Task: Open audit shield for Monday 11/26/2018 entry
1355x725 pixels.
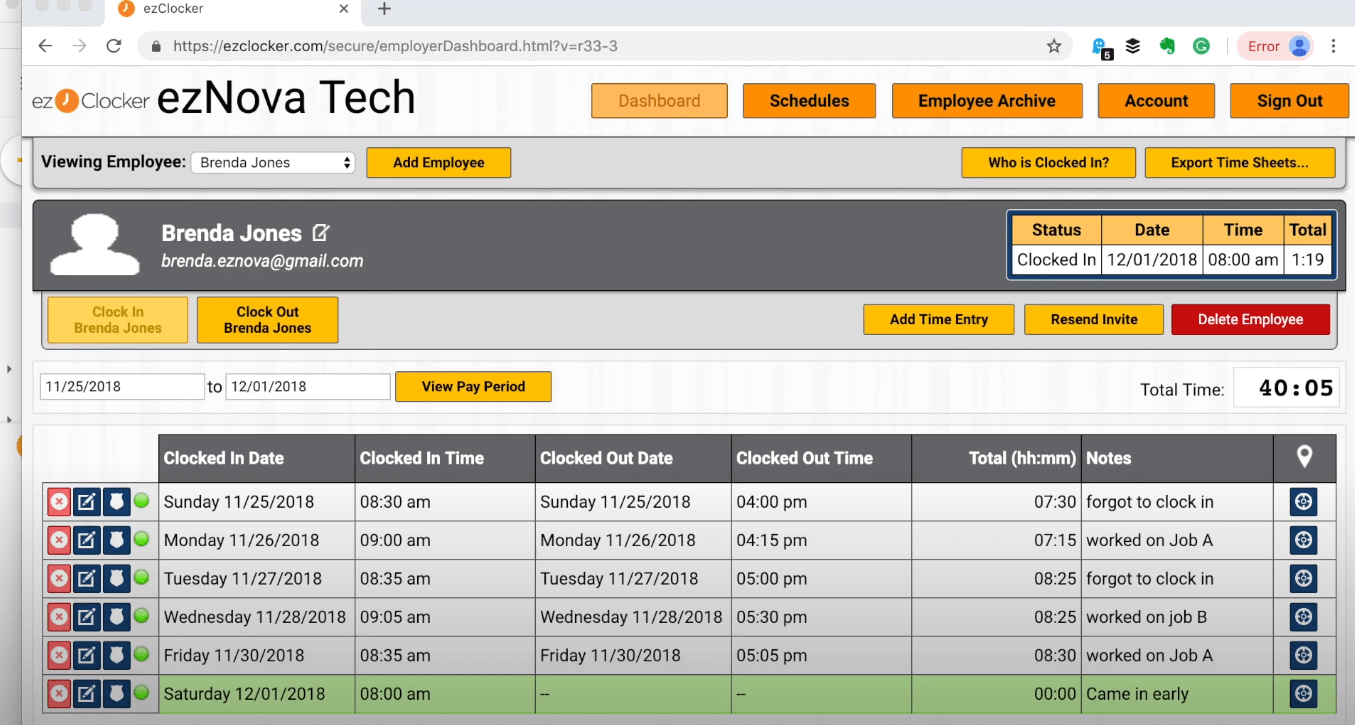Action: click(117, 540)
